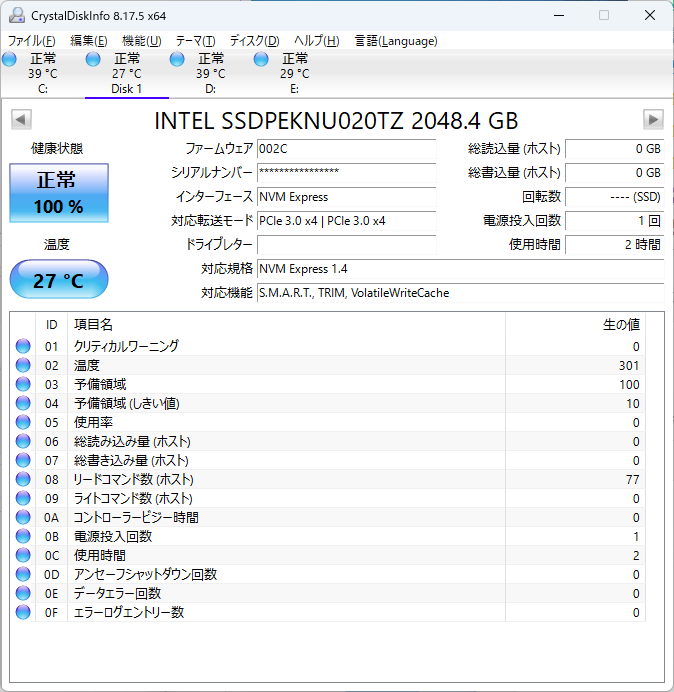Select the コントローラービジー時間 attribute name

[x=136, y=517]
